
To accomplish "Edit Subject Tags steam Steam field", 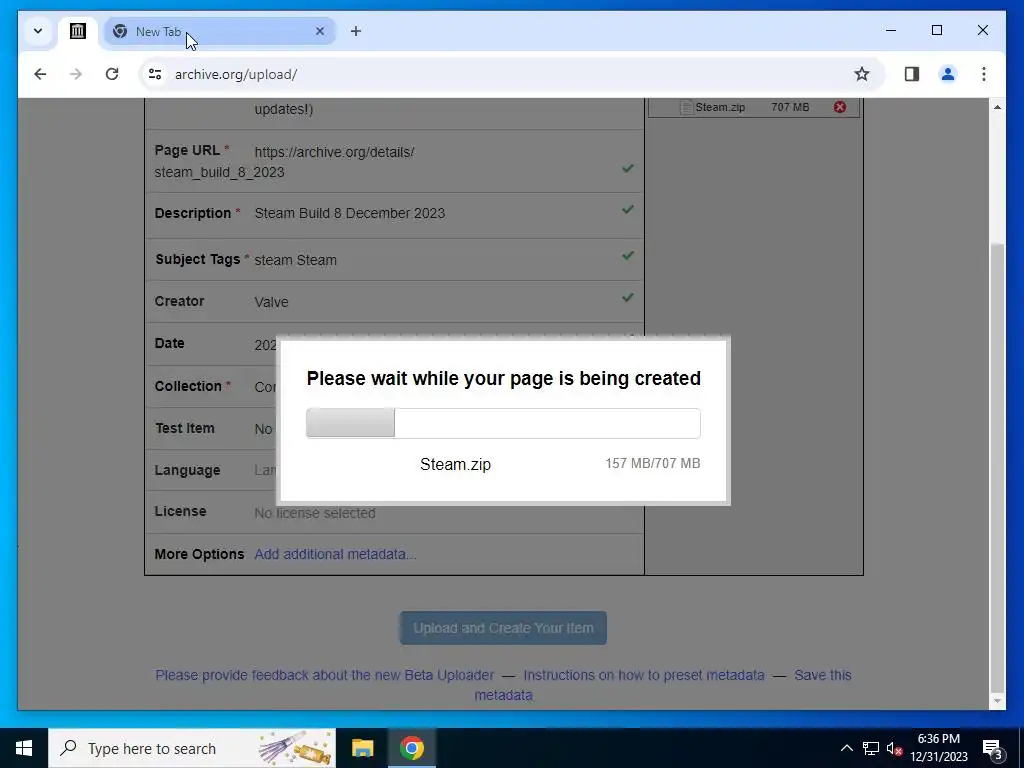I will click(295, 260).
